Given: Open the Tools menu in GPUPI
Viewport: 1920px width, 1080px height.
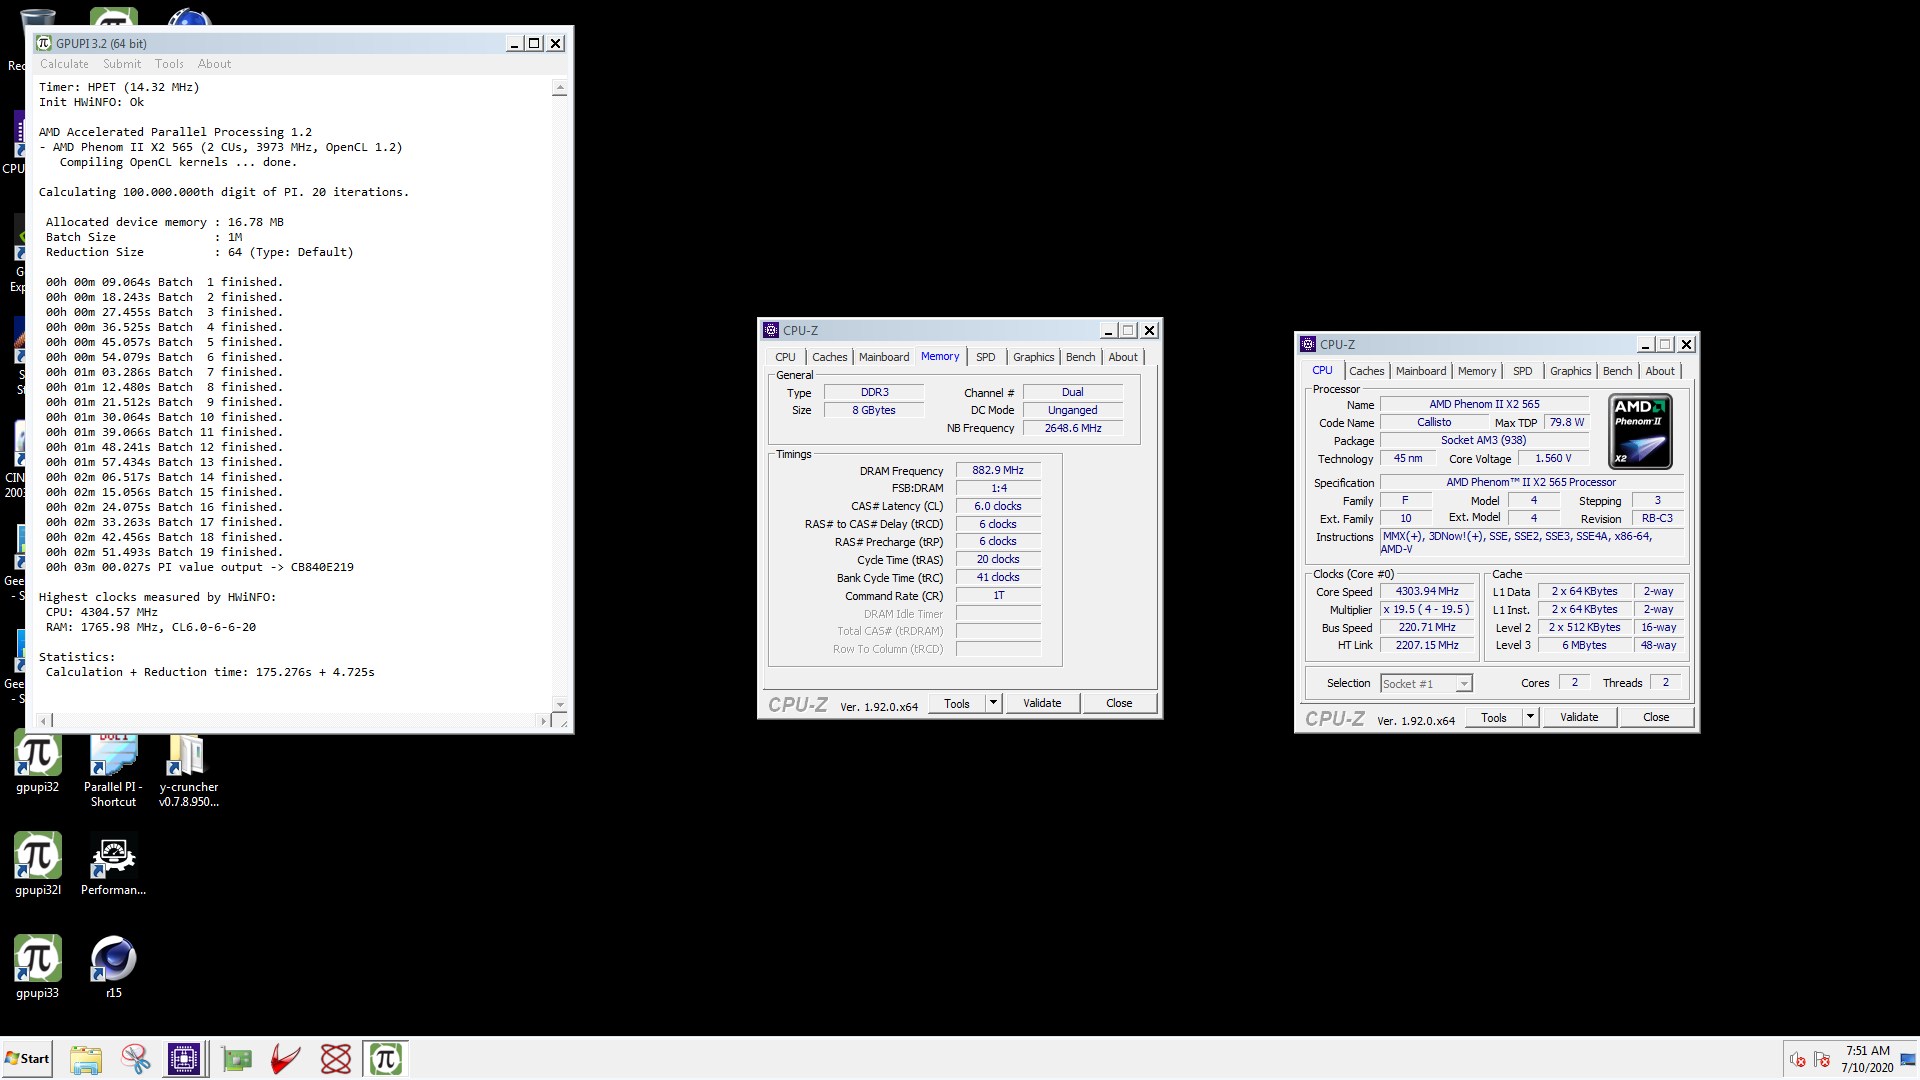Looking at the screenshot, I should (x=169, y=64).
